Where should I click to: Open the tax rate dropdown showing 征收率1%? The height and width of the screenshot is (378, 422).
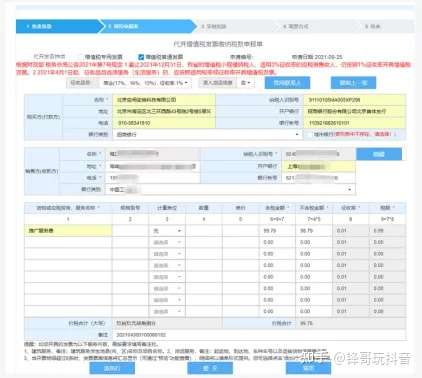click(146, 83)
